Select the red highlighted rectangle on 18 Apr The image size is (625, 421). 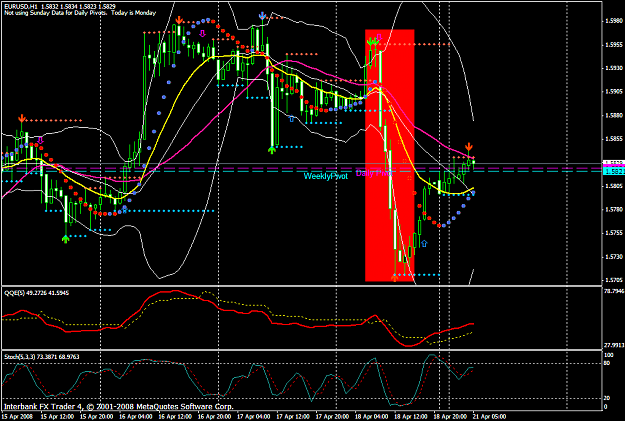[x=390, y=155]
